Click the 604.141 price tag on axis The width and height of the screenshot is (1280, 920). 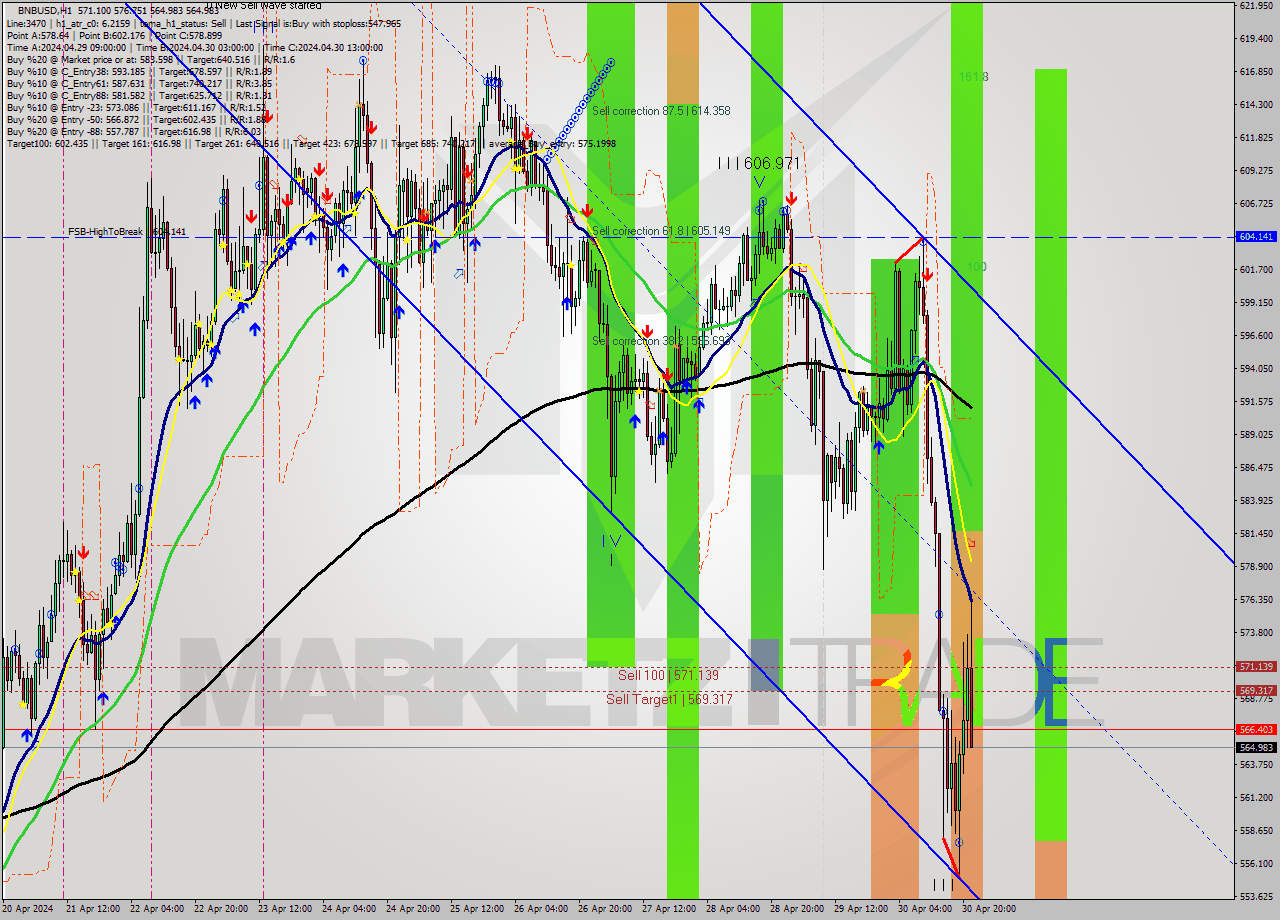(x=1256, y=237)
